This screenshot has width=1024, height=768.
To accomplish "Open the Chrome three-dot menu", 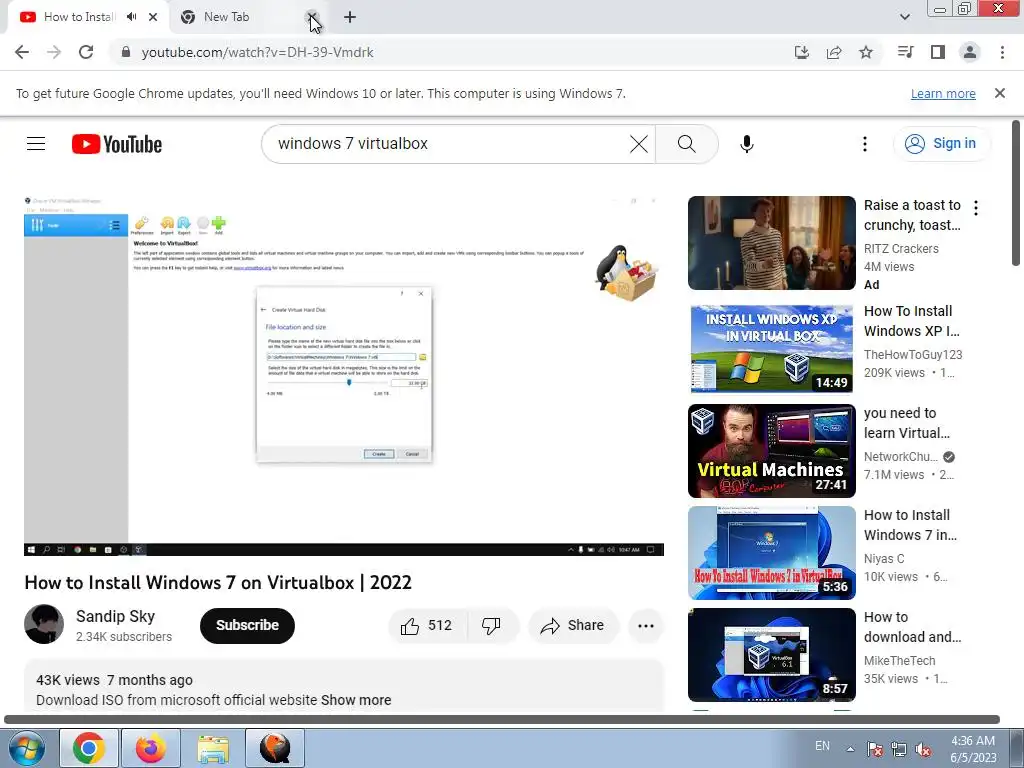I will point(1002,52).
